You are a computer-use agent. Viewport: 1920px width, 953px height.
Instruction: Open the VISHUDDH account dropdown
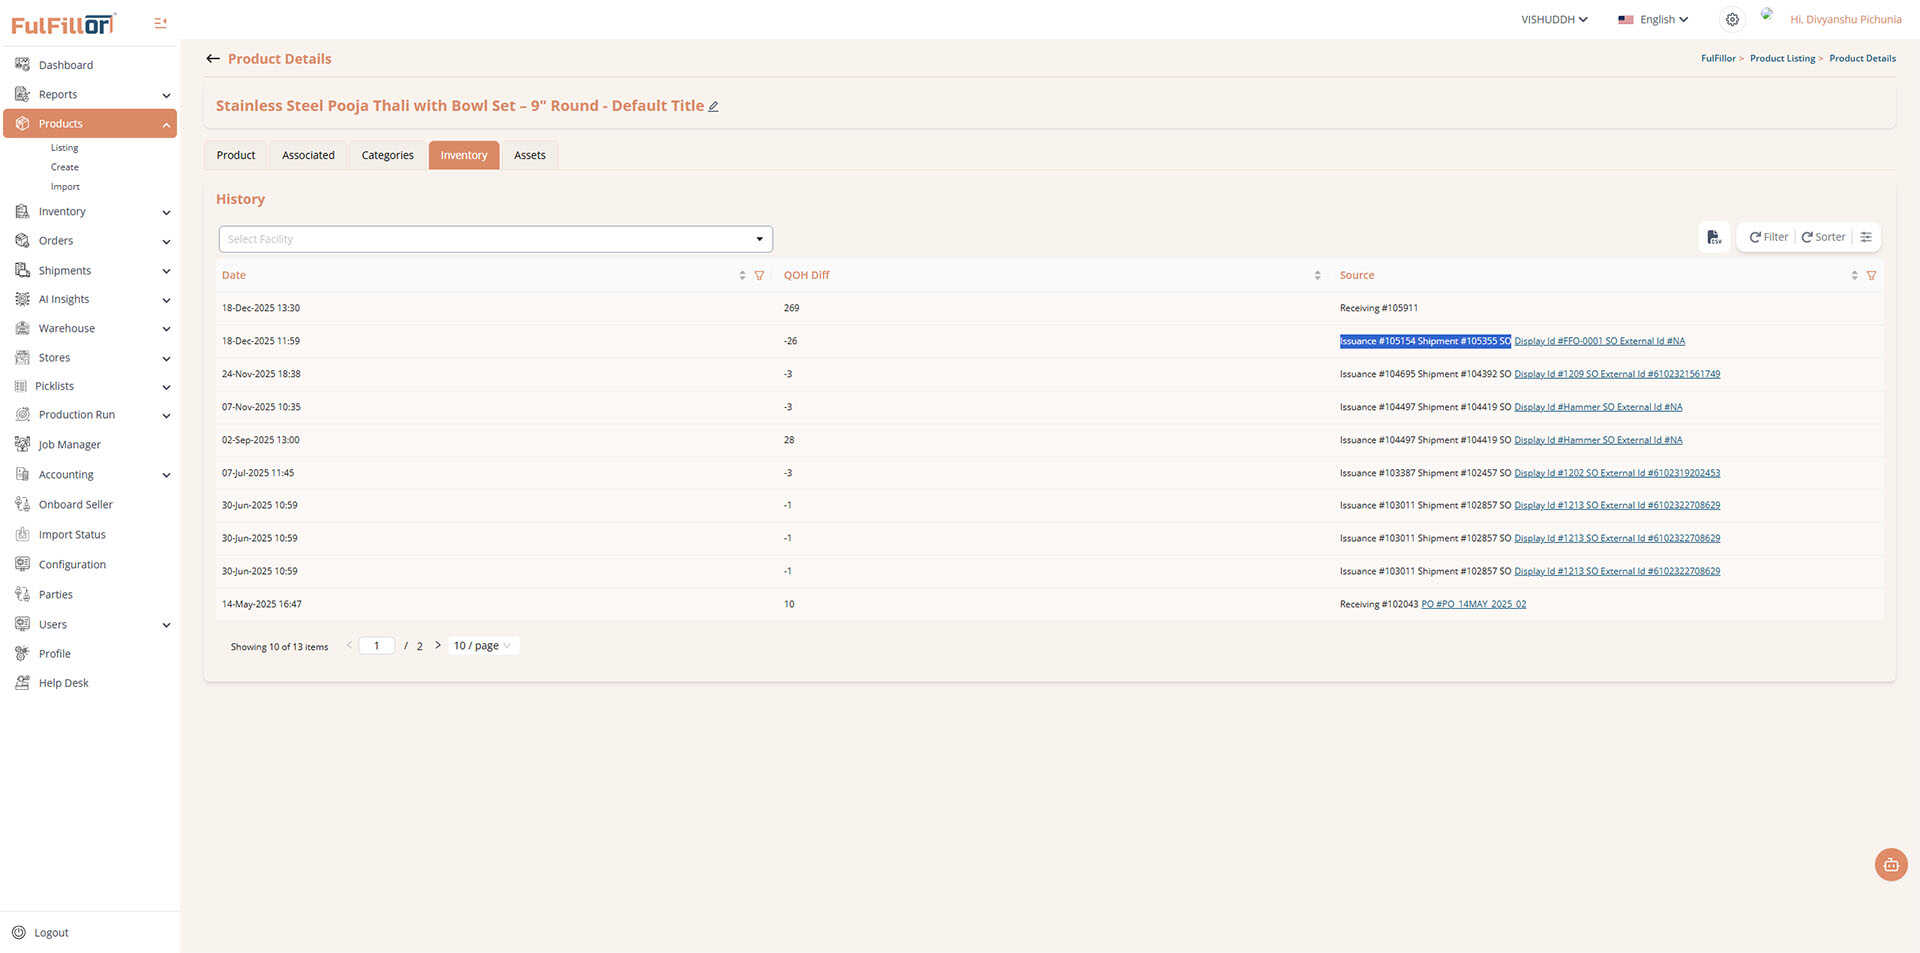(1554, 19)
